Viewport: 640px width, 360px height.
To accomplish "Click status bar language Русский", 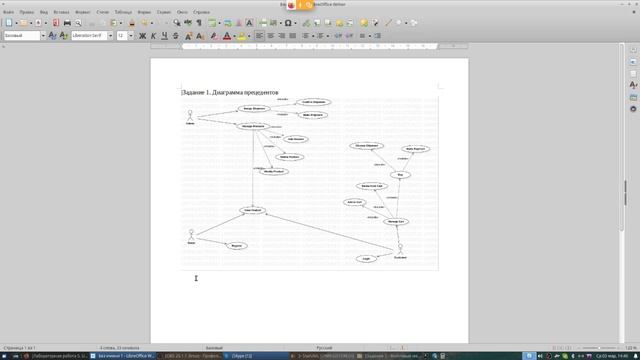I will [324, 348].
